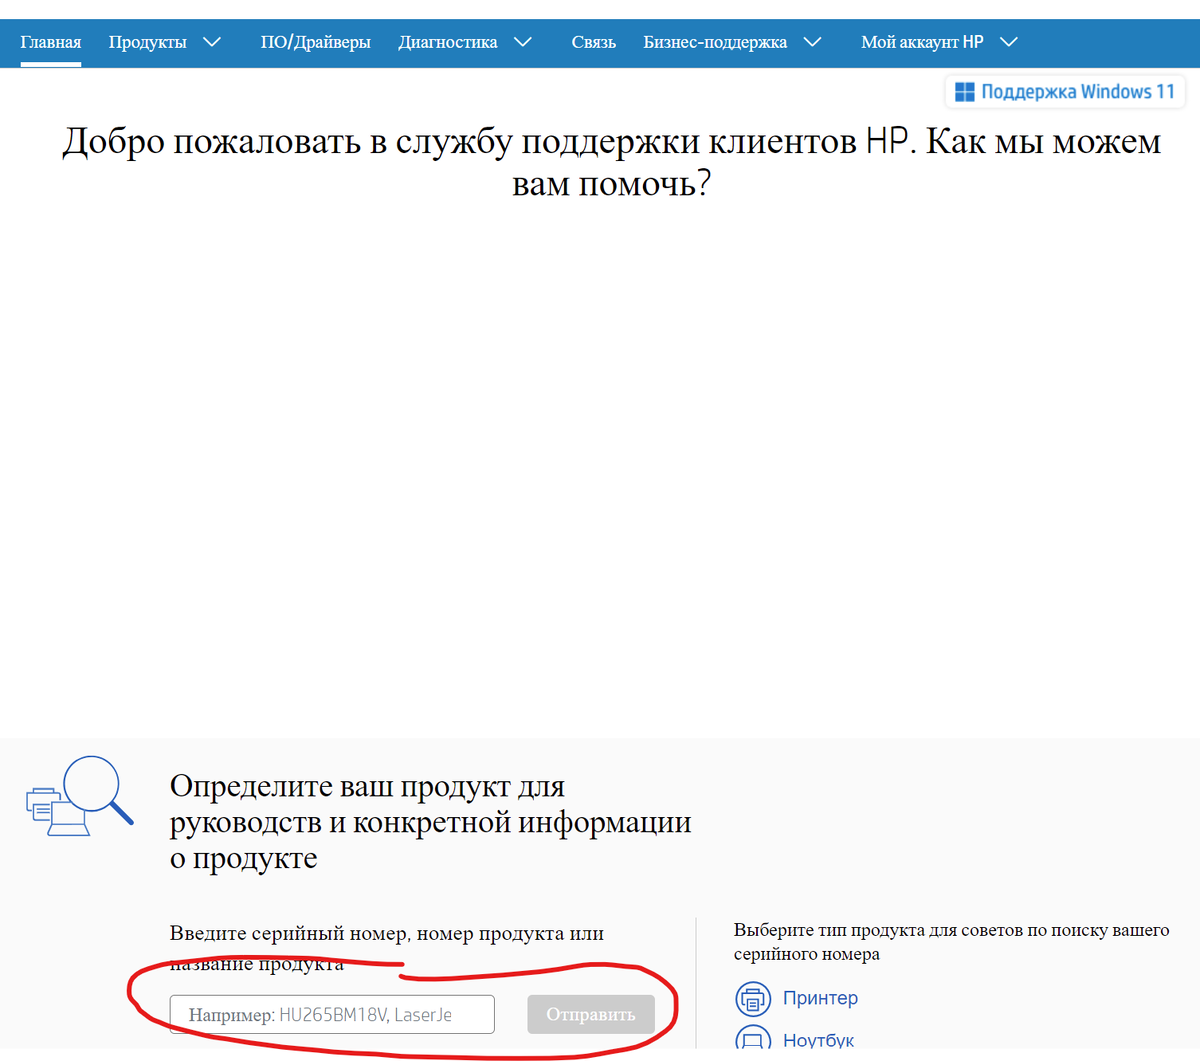Click the 'Определите ваш продукт' heading text

tap(431, 822)
